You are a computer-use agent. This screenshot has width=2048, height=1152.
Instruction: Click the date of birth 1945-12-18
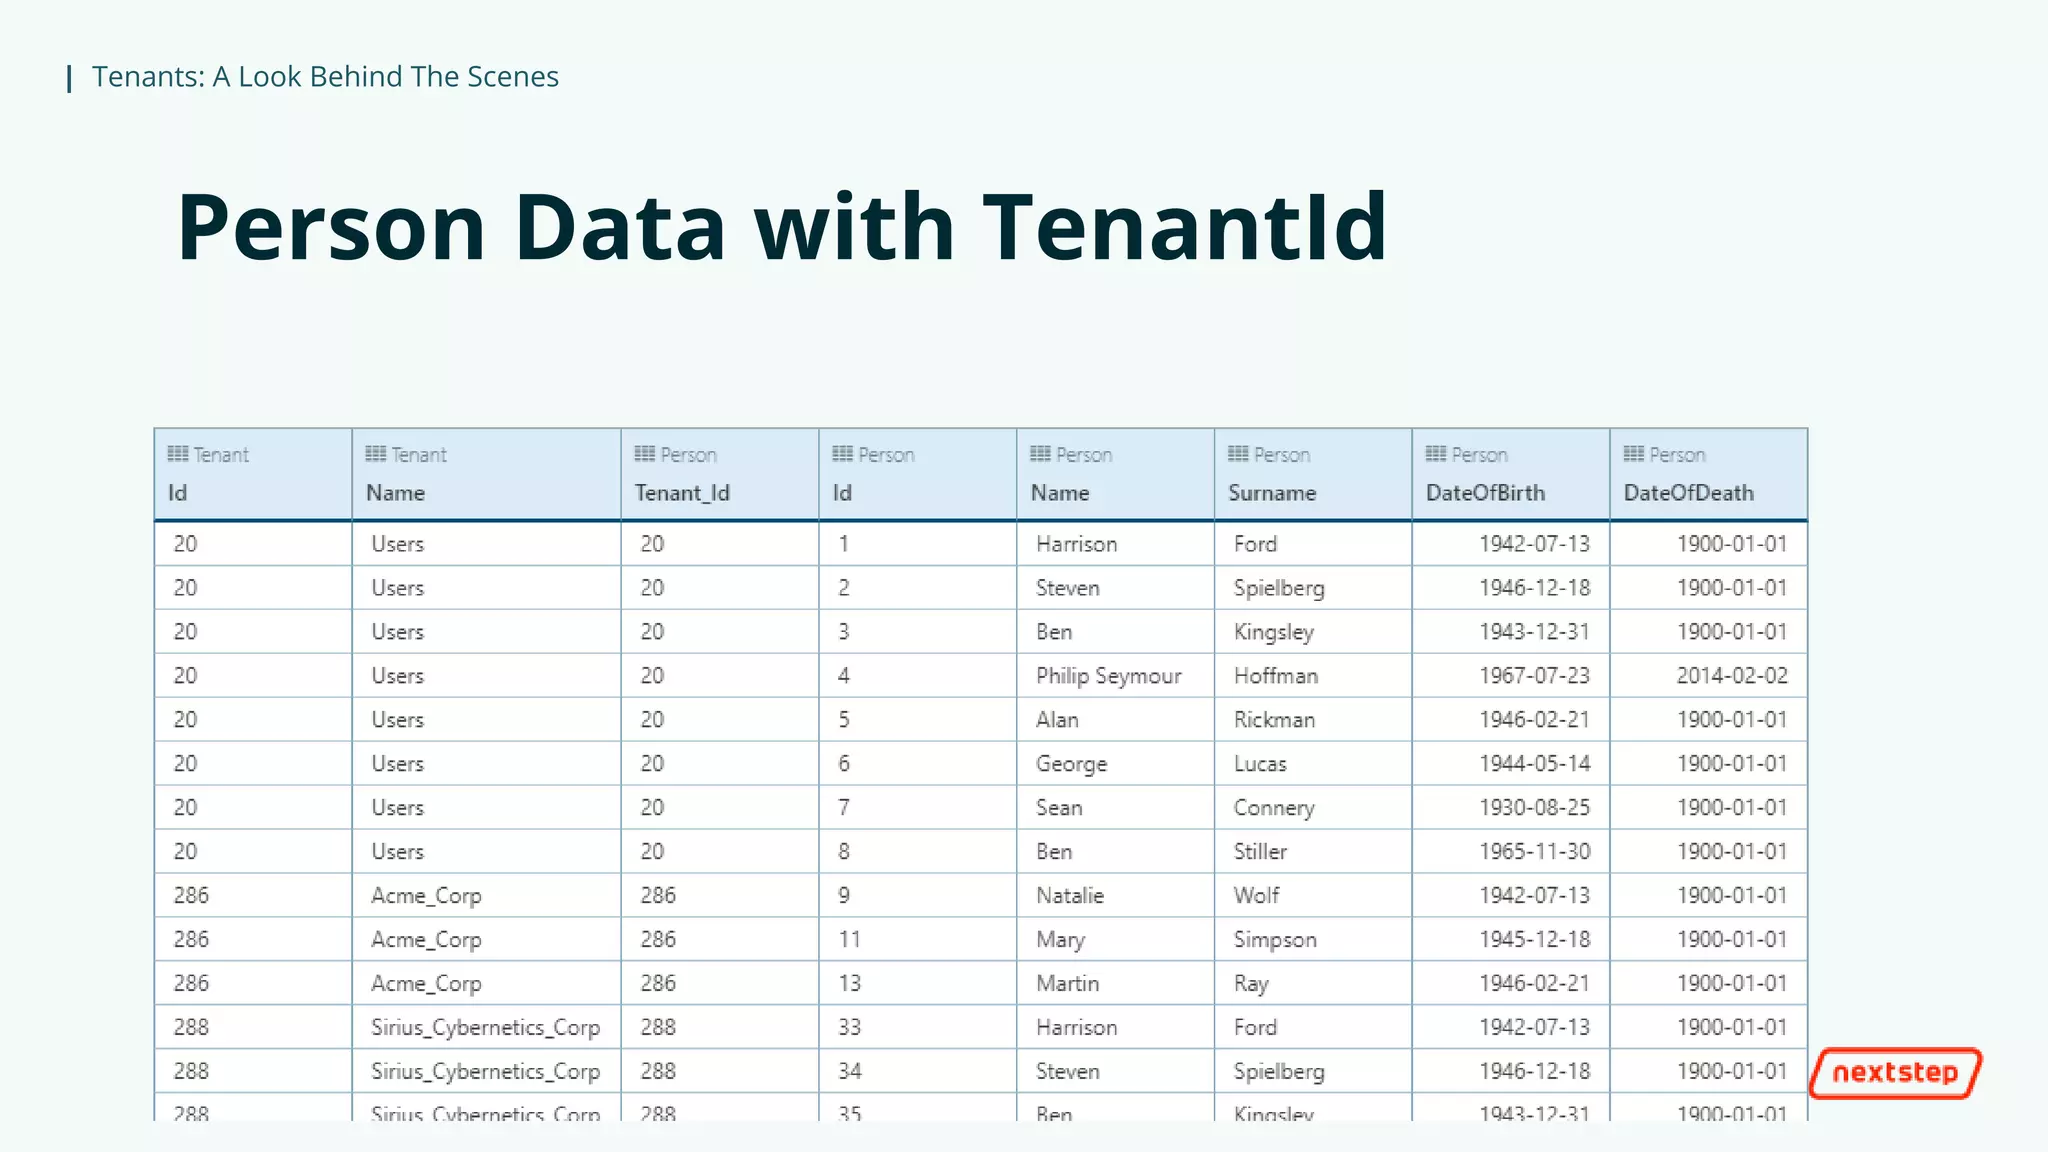[1534, 940]
